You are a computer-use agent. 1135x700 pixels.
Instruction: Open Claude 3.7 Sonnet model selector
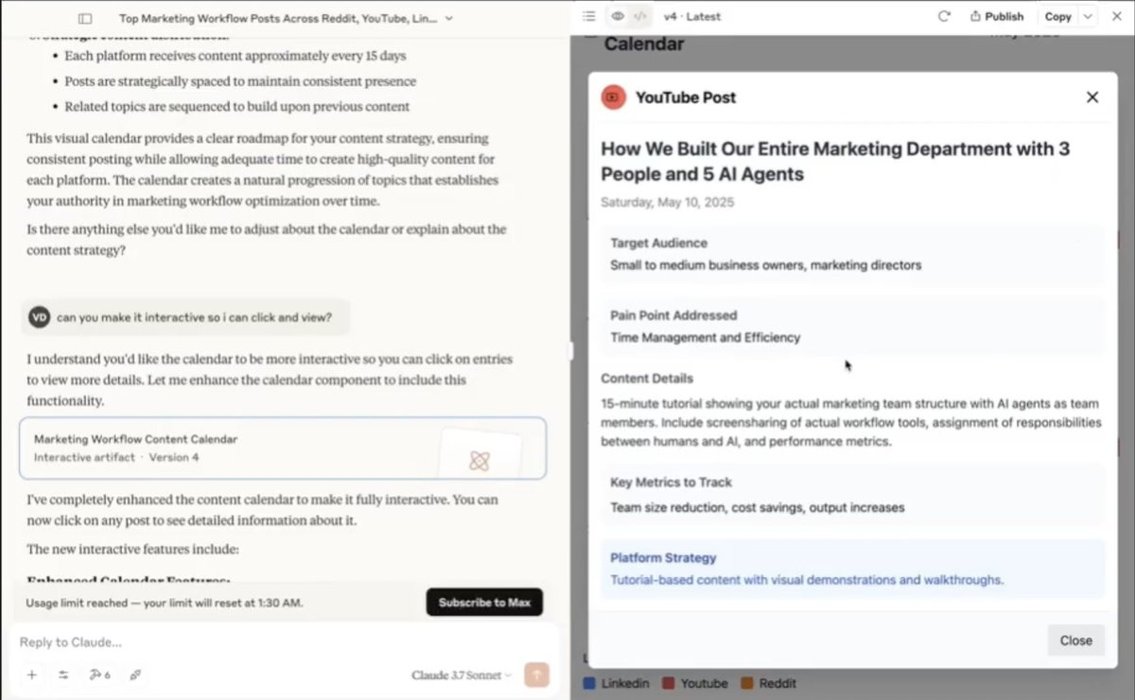tap(461, 675)
